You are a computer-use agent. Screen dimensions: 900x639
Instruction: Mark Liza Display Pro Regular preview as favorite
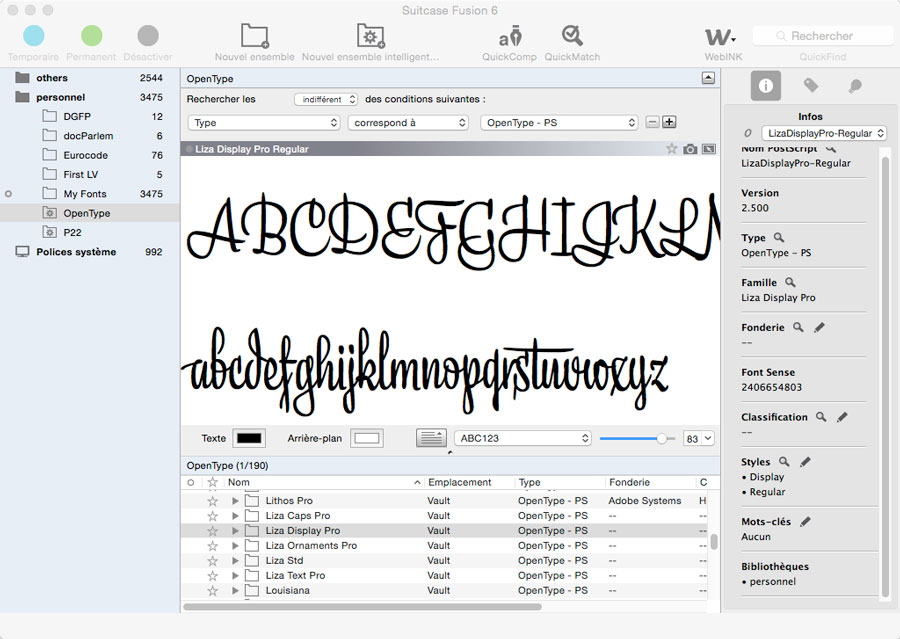pyautogui.click(x=671, y=149)
